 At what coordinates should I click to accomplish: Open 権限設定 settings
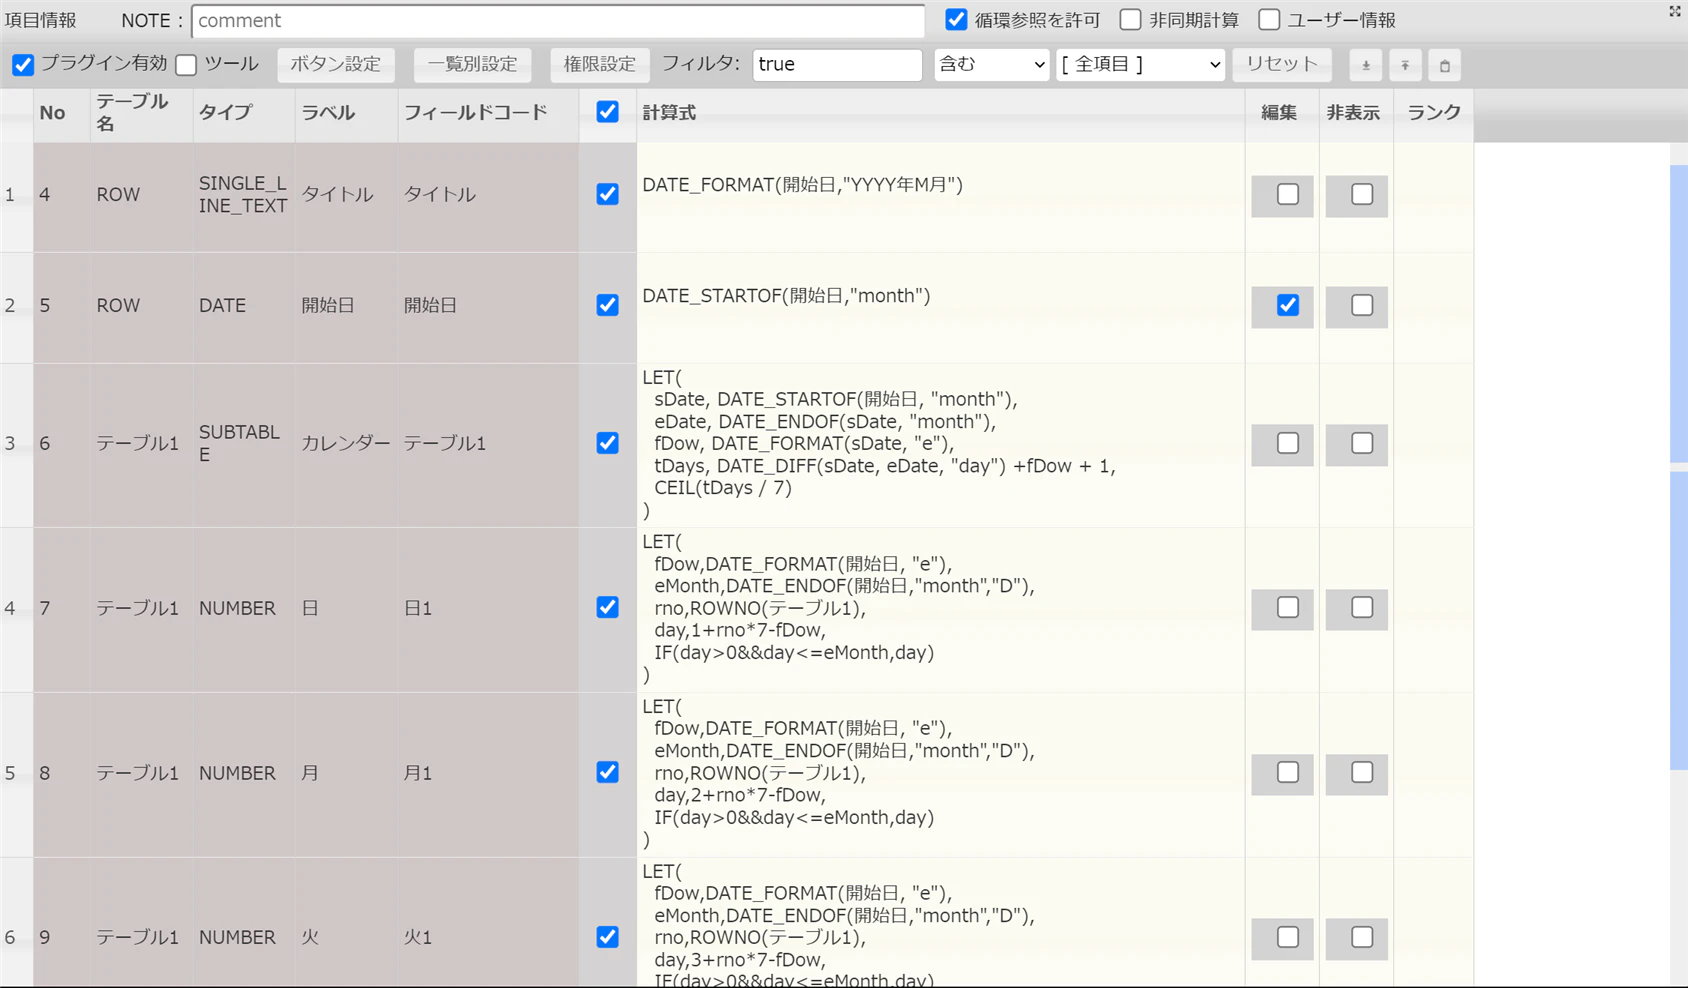pyautogui.click(x=599, y=65)
